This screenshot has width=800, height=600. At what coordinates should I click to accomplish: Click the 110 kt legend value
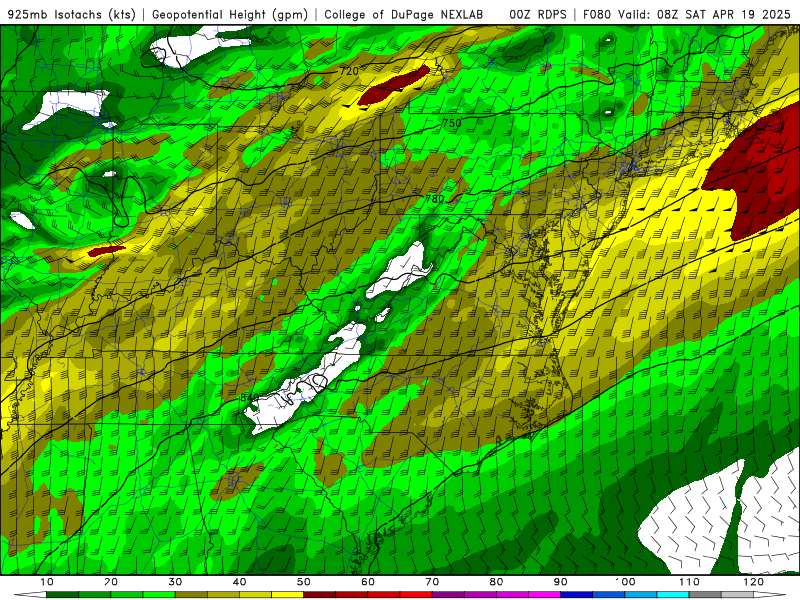689,582
